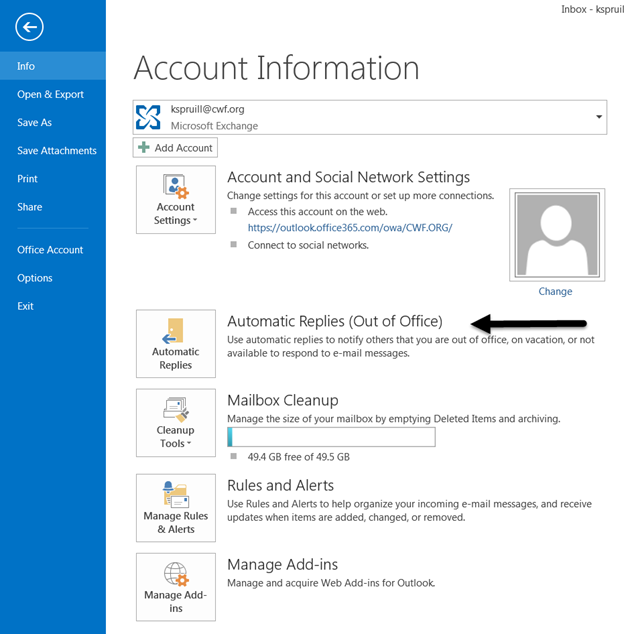The height and width of the screenshot is (634, 624).
Task: Click Exit in the sidebar
Action: (53, 306)
